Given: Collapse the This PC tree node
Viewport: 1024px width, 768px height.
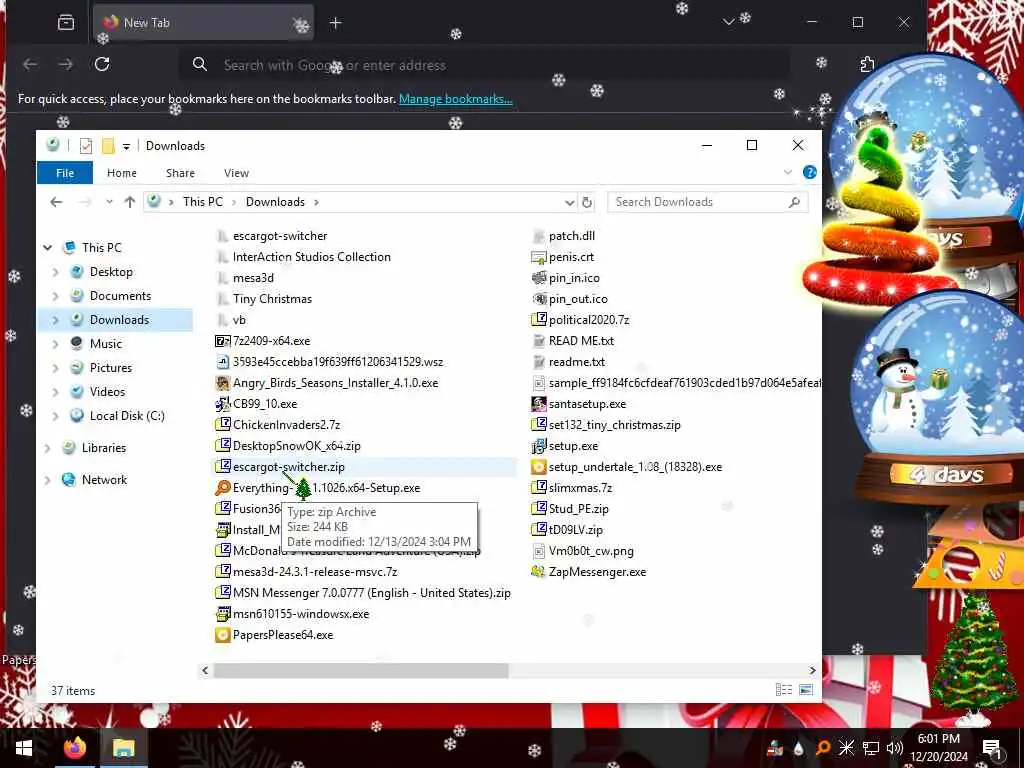Looking at the screenshot, I should (48, 248).
